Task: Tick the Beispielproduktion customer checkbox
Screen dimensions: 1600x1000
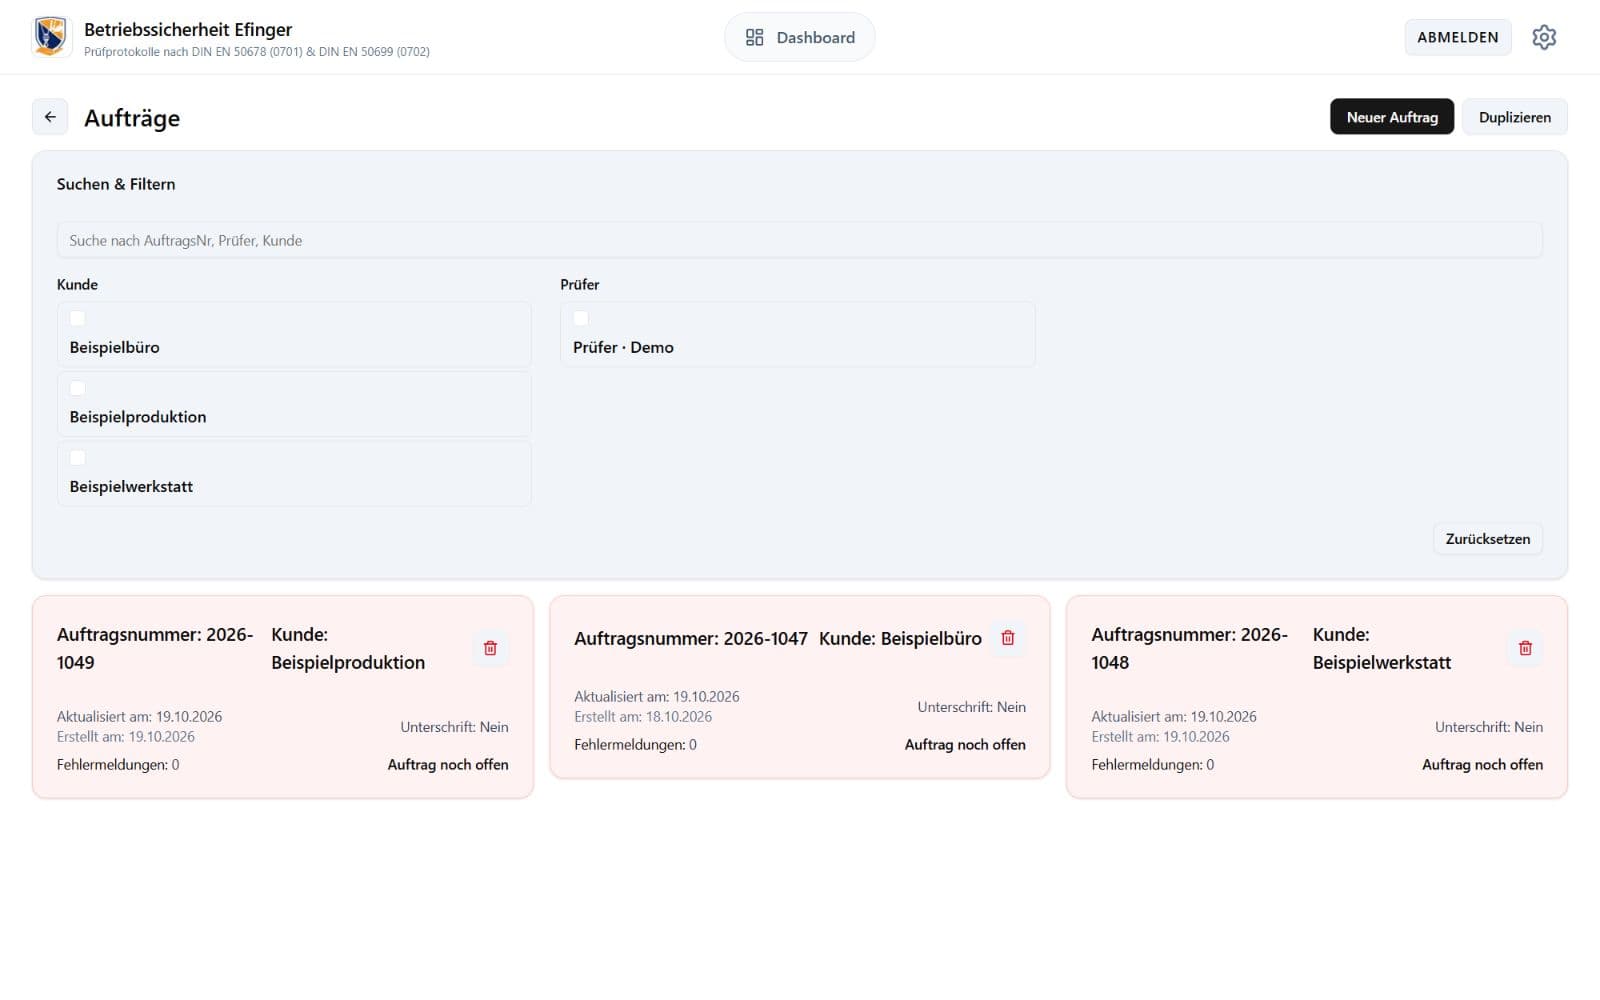Action: pos(77,388)
